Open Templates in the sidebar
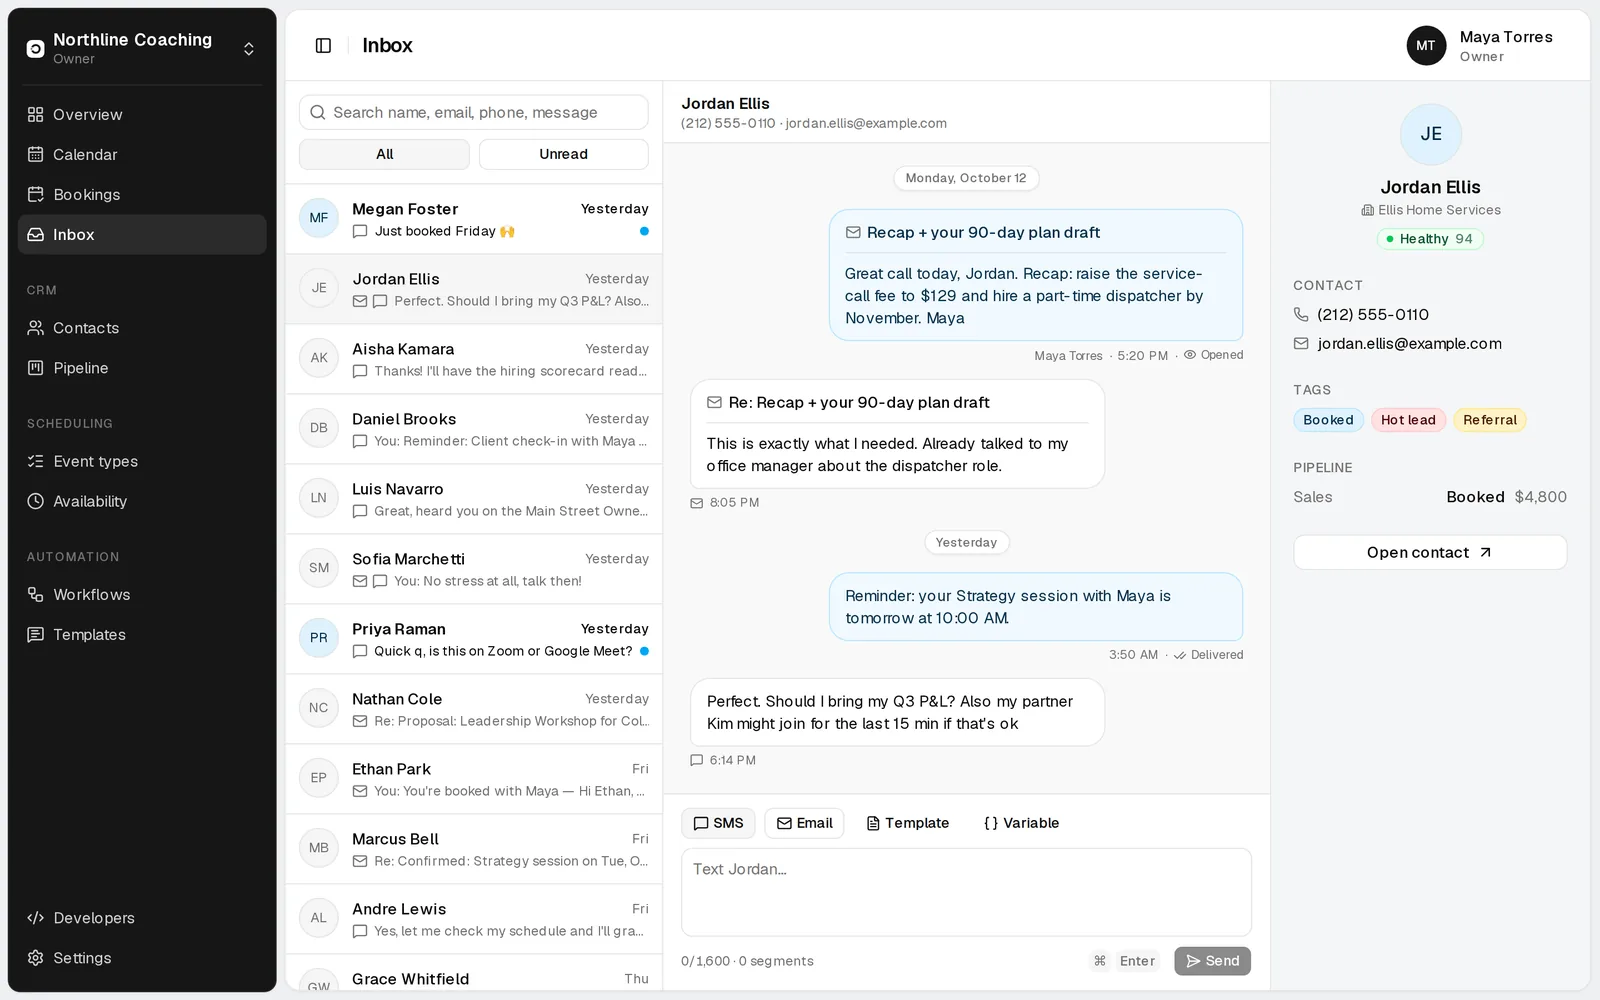Screen dimensions: 1600x1000 [142, 635]
